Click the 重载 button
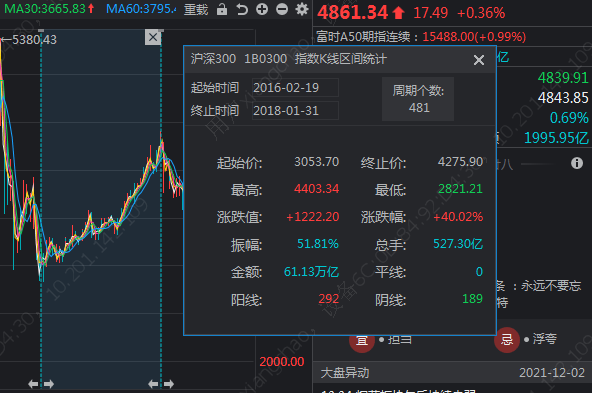This screenshot has width=592, height=393. coord(196,9)
